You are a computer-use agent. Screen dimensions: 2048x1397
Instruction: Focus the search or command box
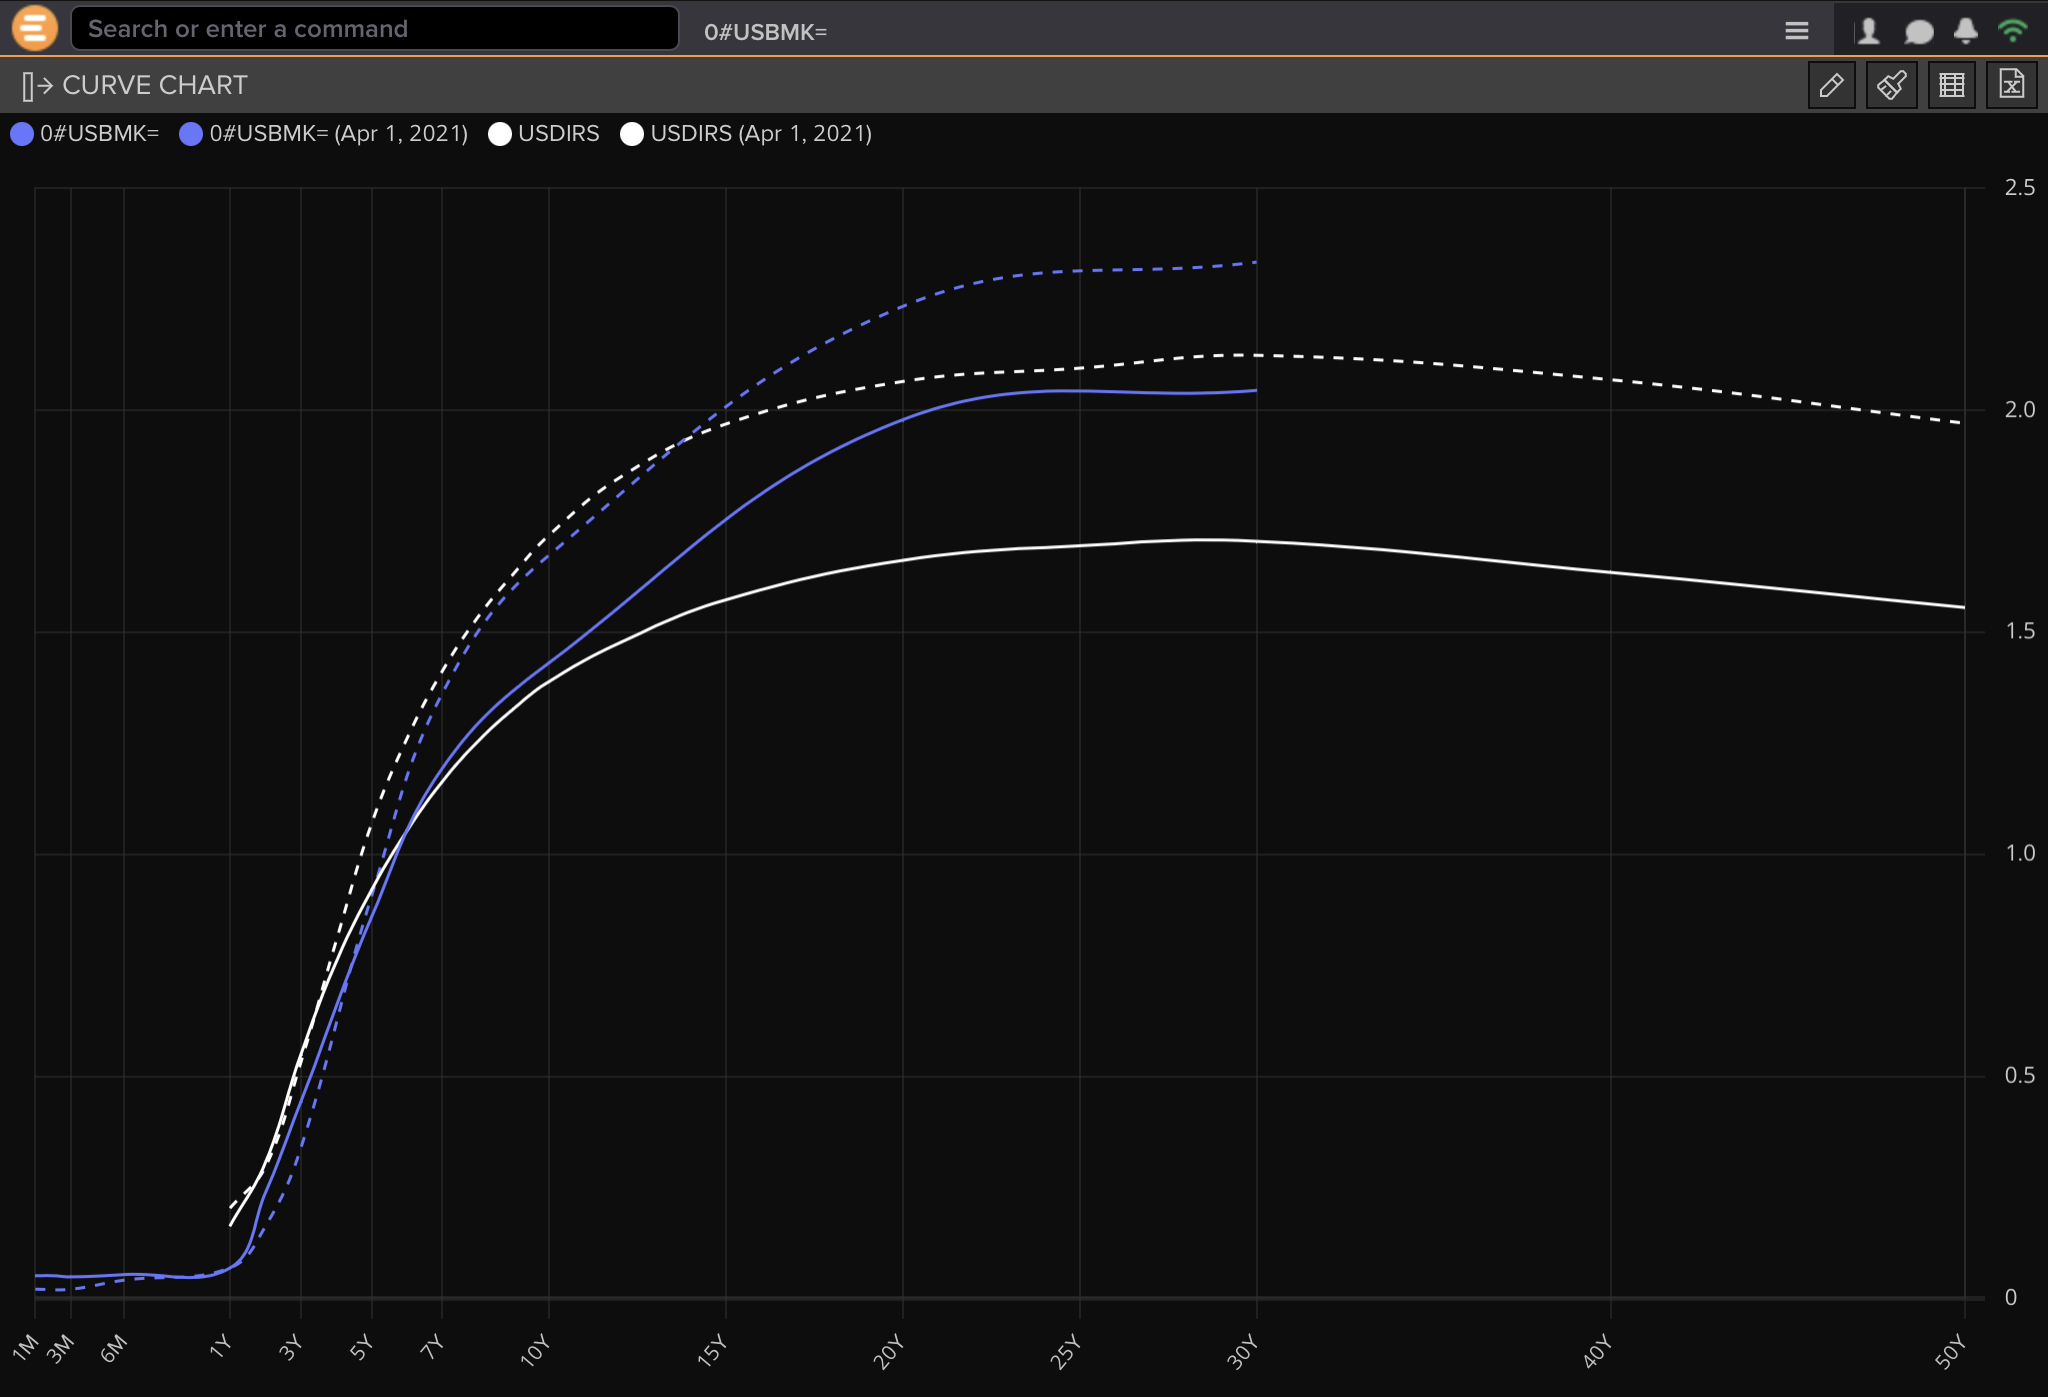click(375, 29)
